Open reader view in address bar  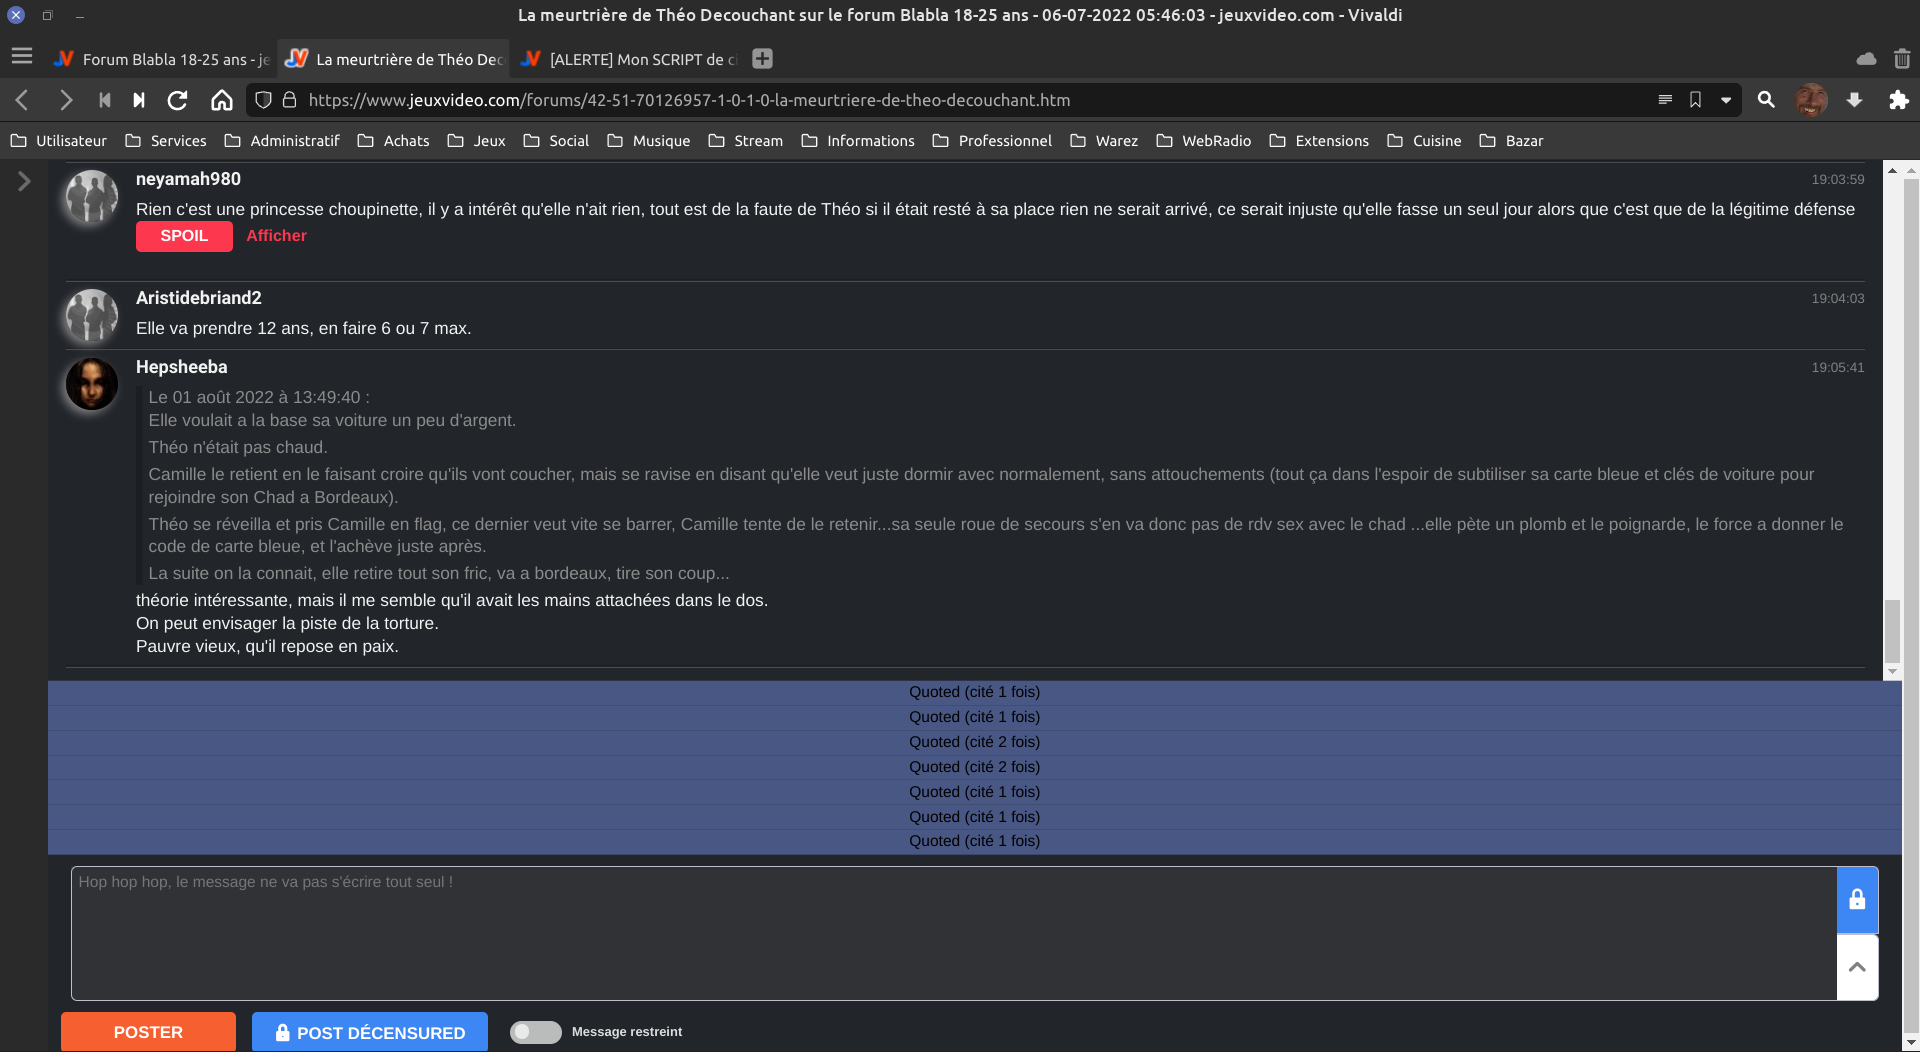pos(1665,100)
